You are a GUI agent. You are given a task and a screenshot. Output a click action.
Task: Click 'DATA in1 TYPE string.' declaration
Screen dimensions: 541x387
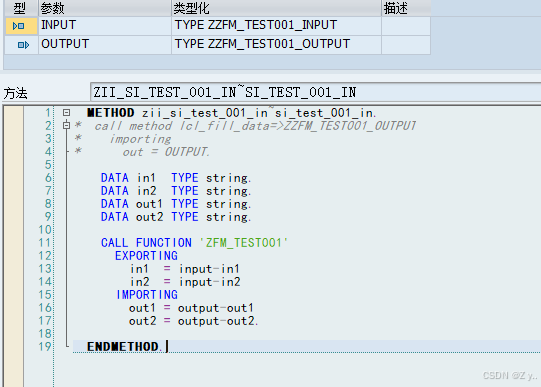pyautogui.click(x=176, y=178)
